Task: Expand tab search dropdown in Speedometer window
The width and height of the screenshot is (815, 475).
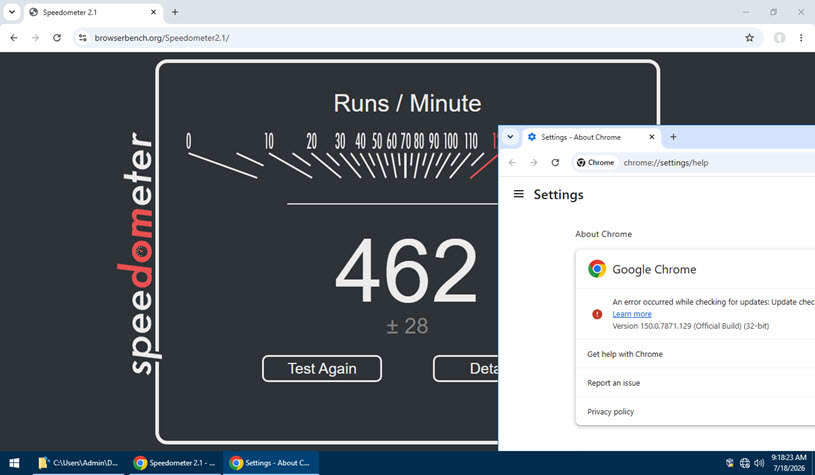Action: point(11,12)
